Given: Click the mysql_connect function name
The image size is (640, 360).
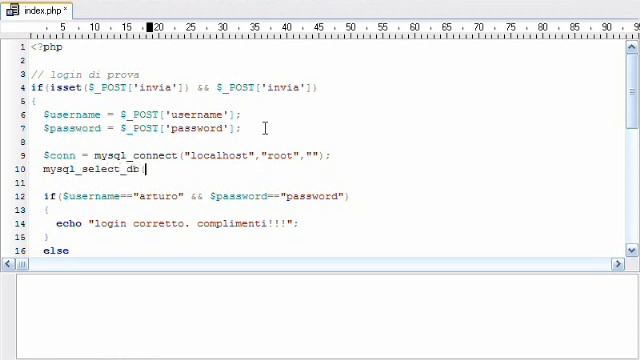Looking at the screenshot, I should tap(136, 156).
